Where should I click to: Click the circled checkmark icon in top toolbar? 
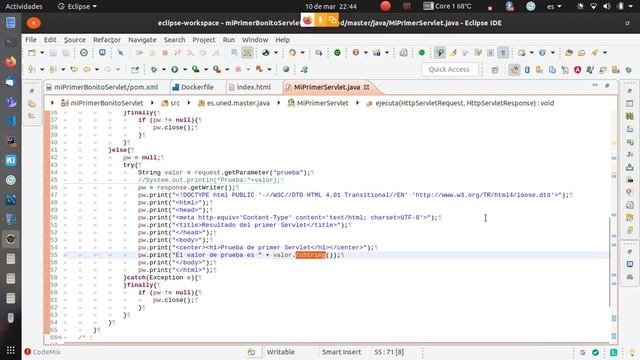pos(84,53)
